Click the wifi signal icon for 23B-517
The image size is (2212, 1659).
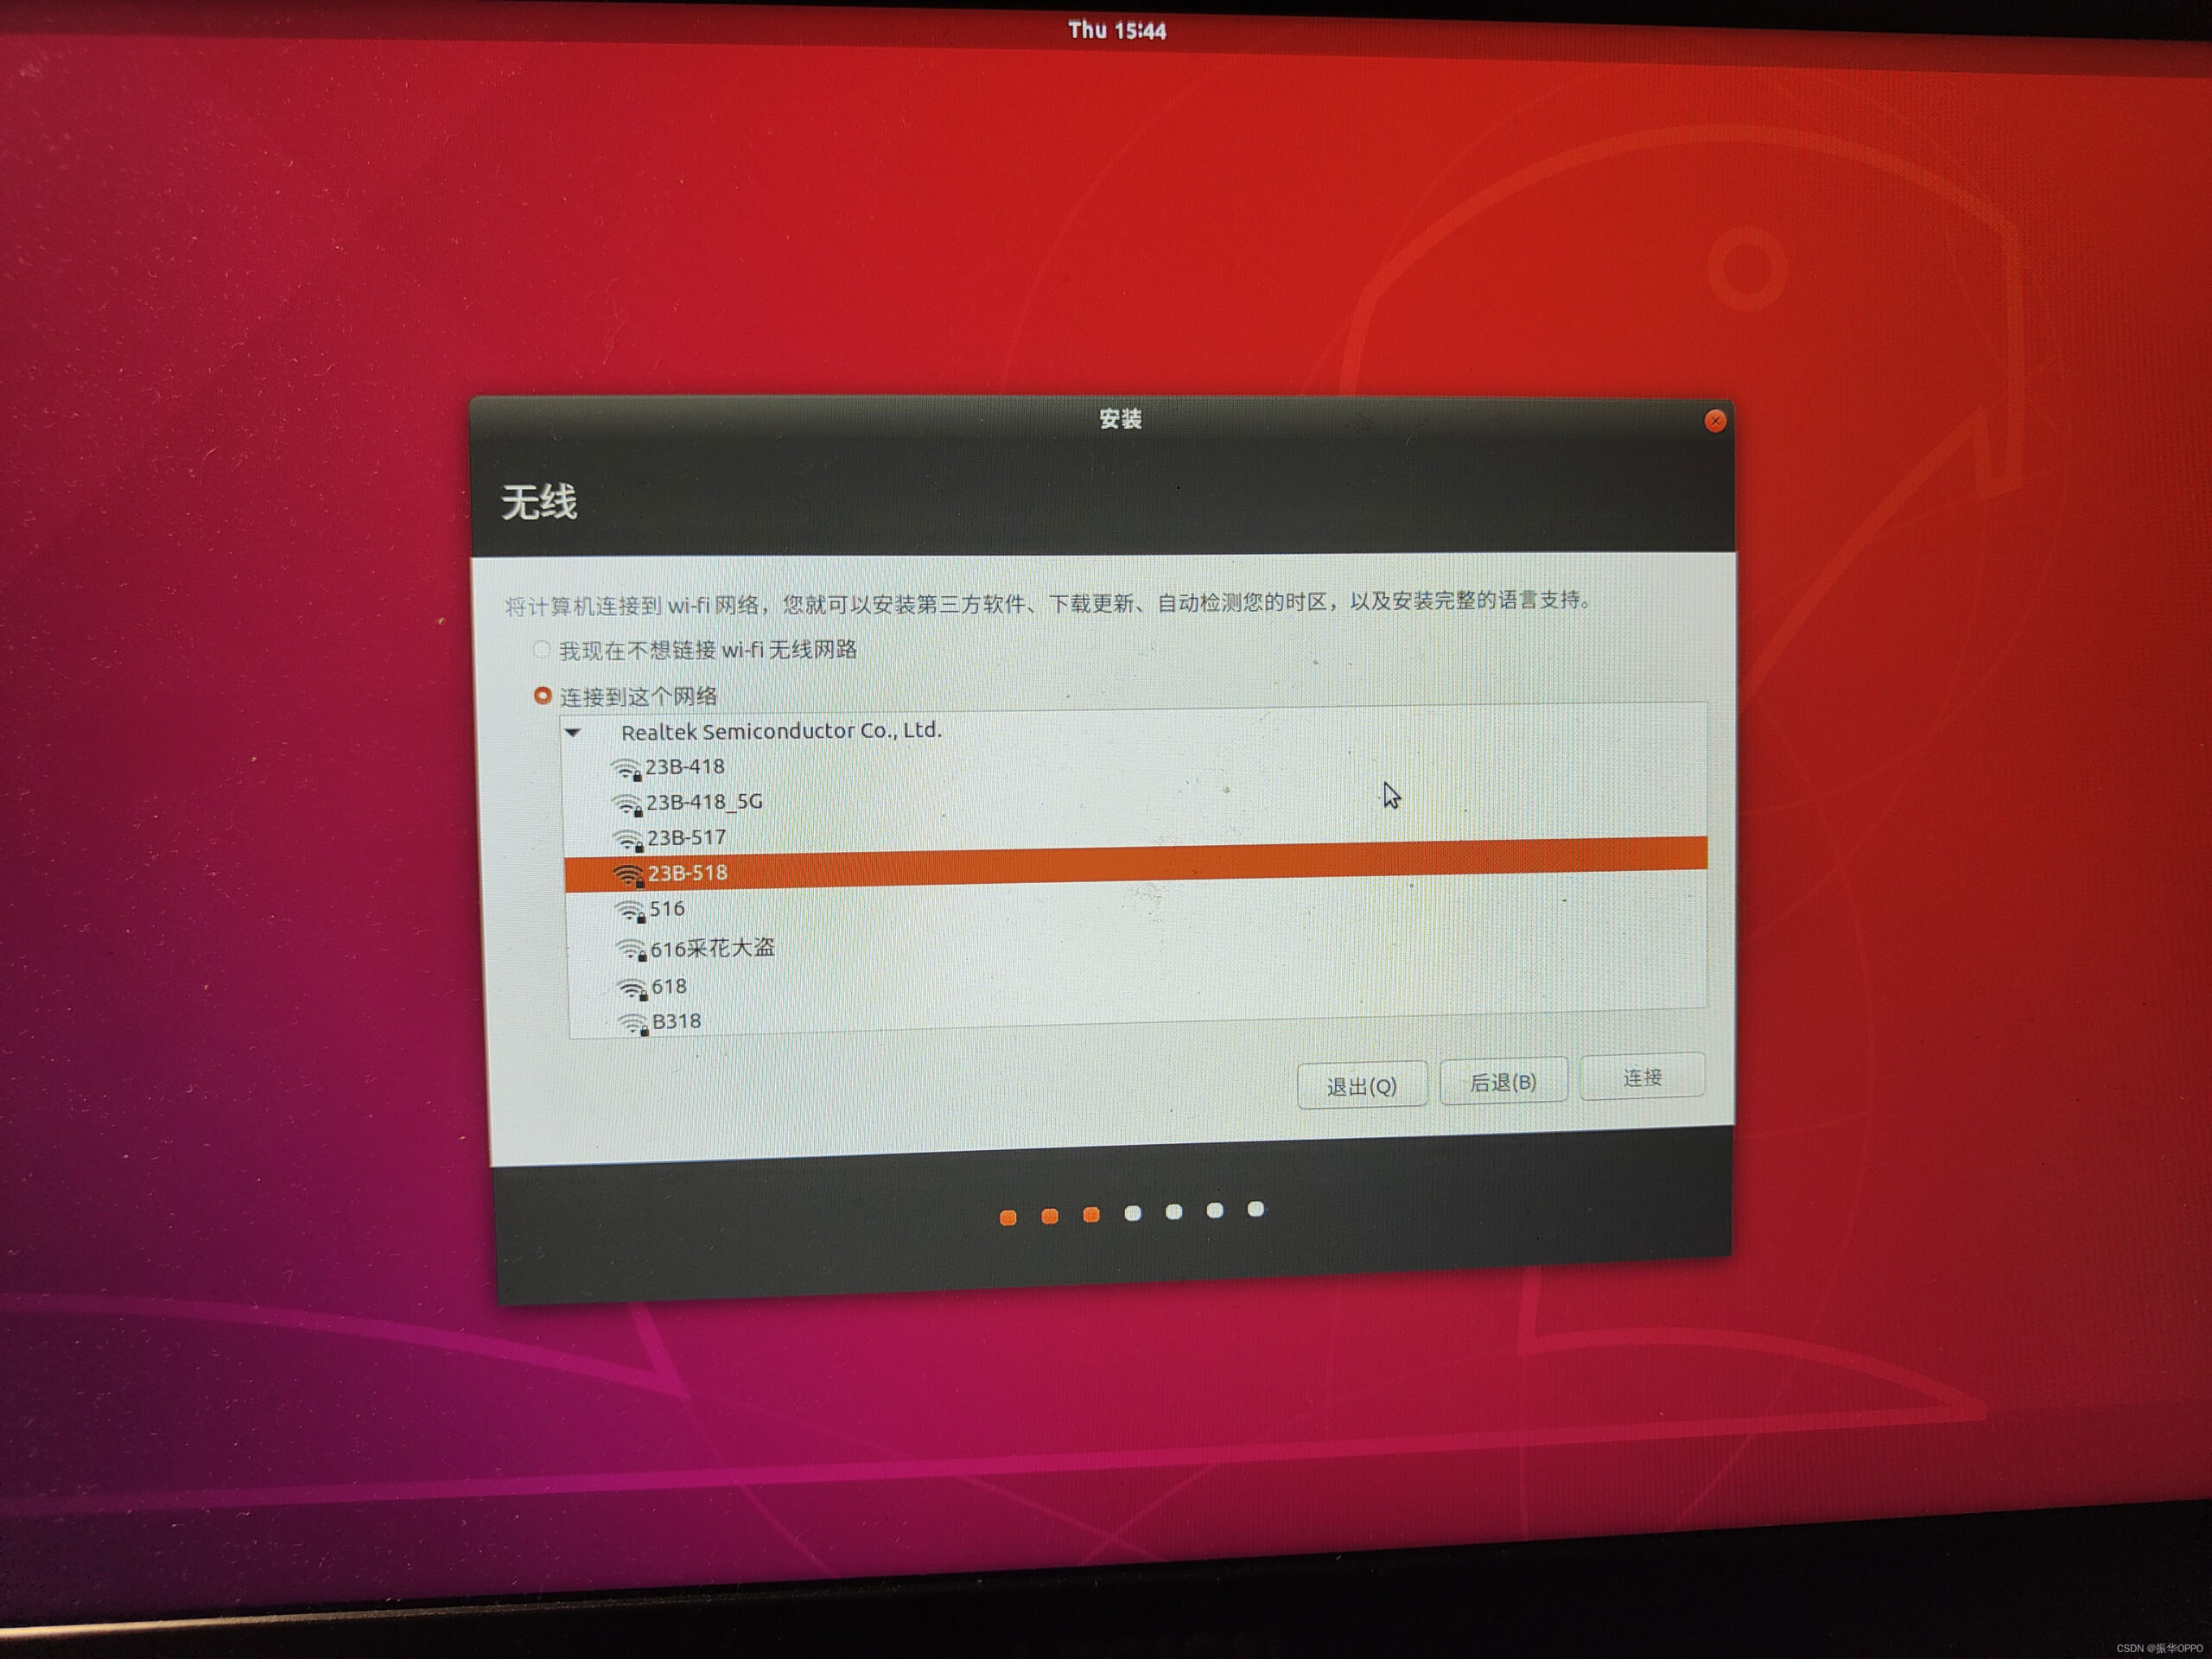[629, 838]
